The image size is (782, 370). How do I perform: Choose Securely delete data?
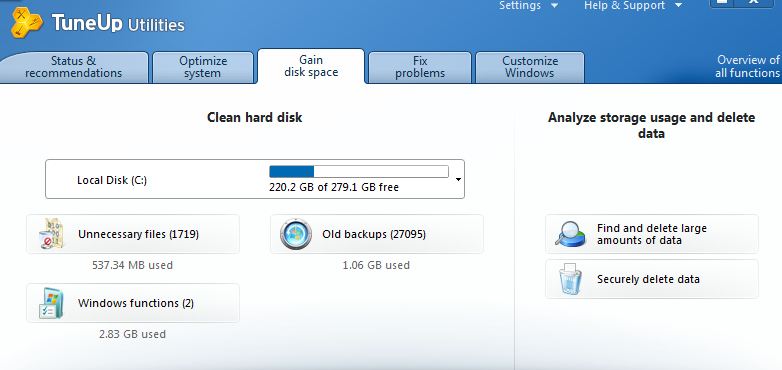pyautogui.click(x=652, y=279)
